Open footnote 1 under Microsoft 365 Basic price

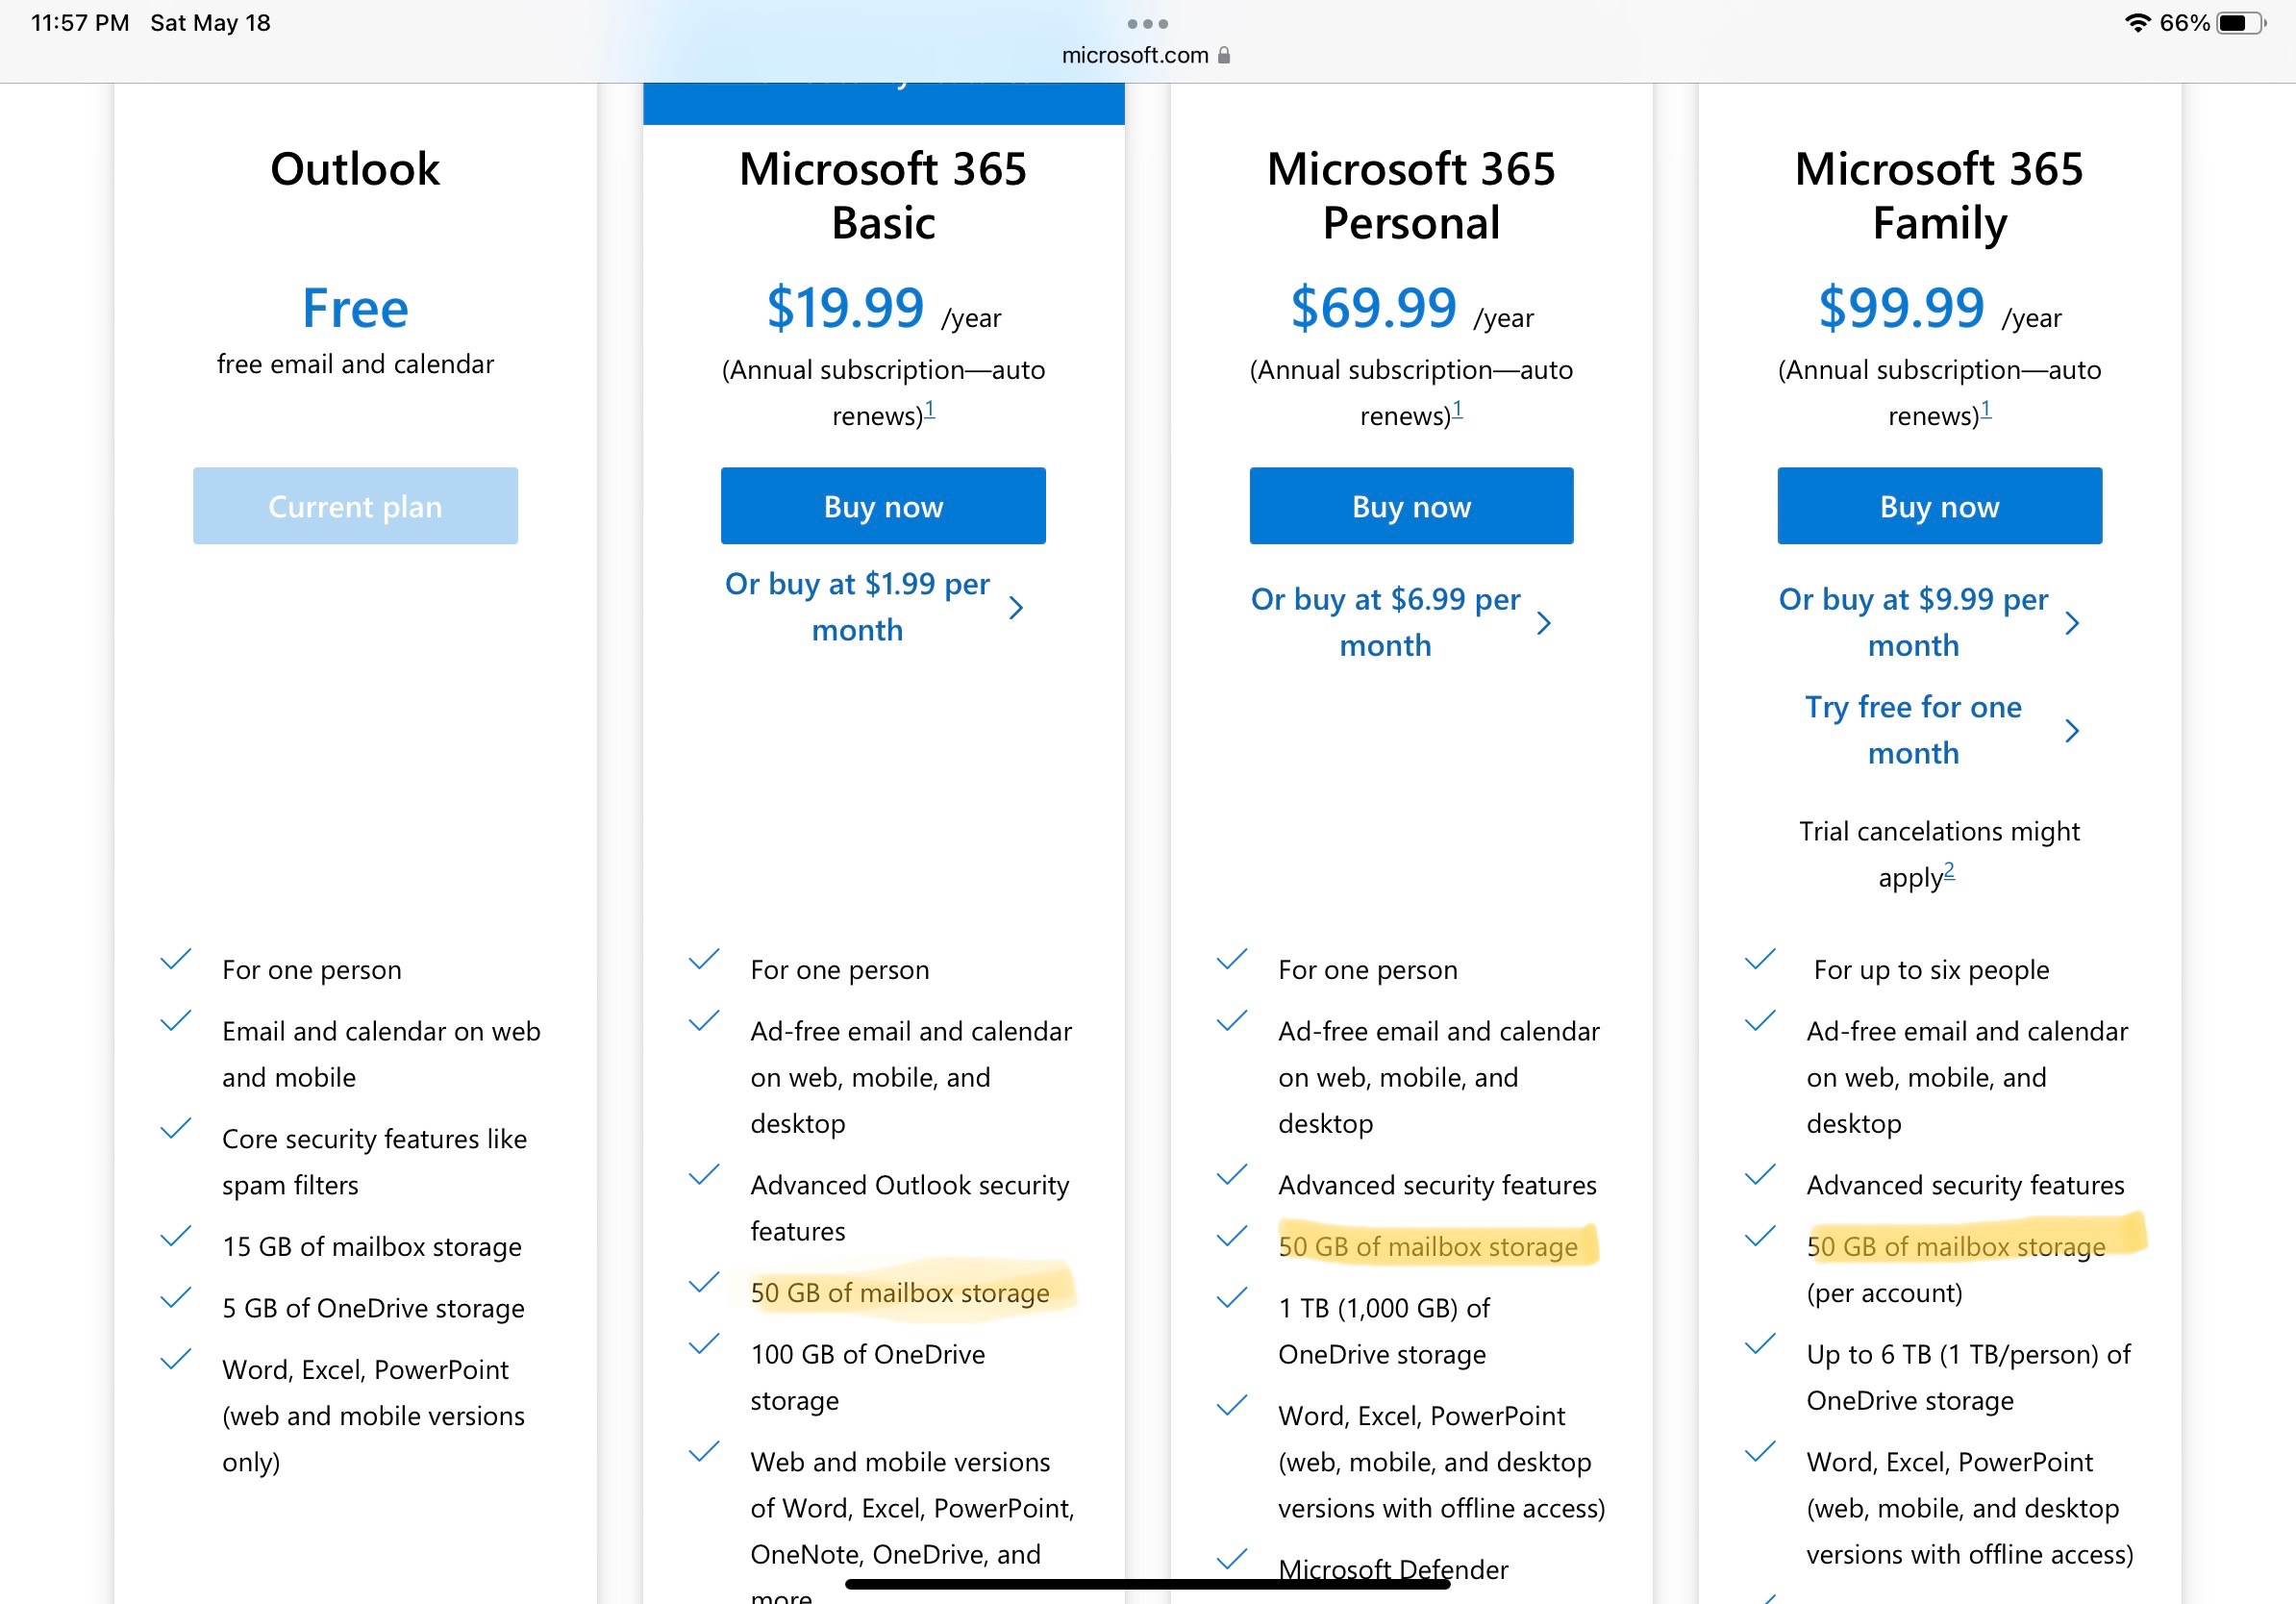pos(928,409)
